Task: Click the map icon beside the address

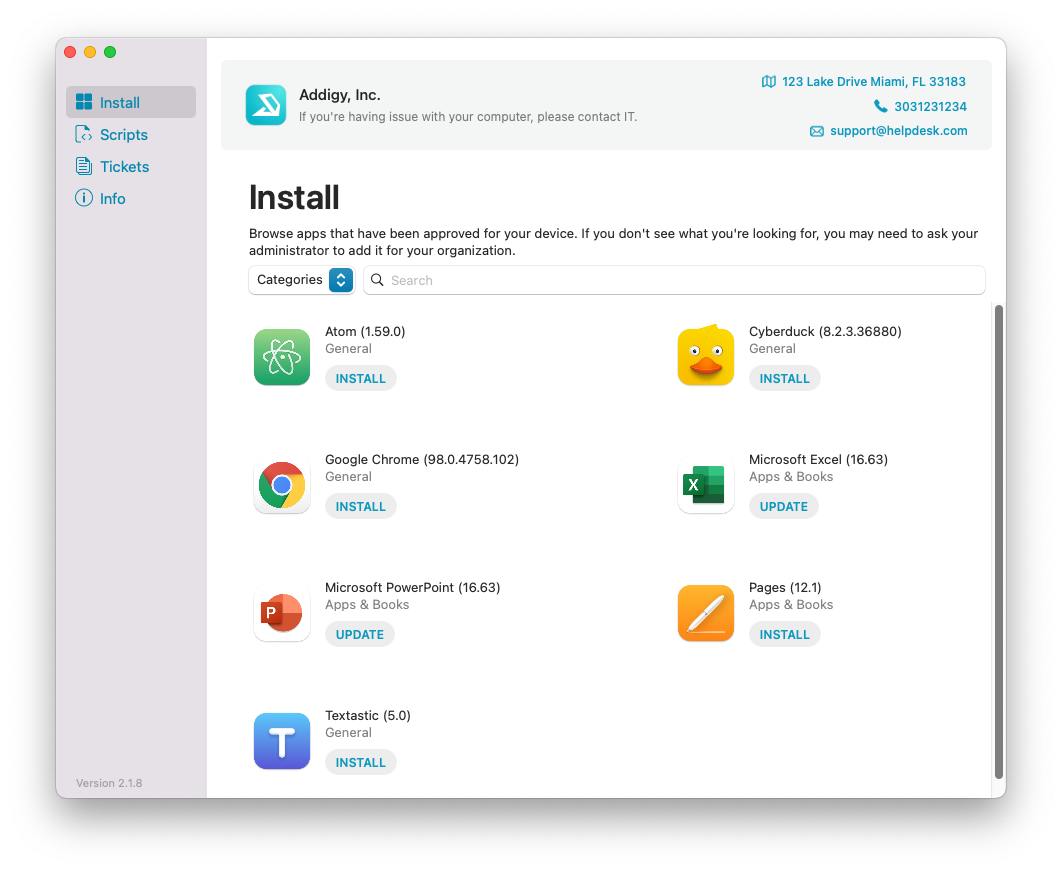Action: (x=769, y=82)
